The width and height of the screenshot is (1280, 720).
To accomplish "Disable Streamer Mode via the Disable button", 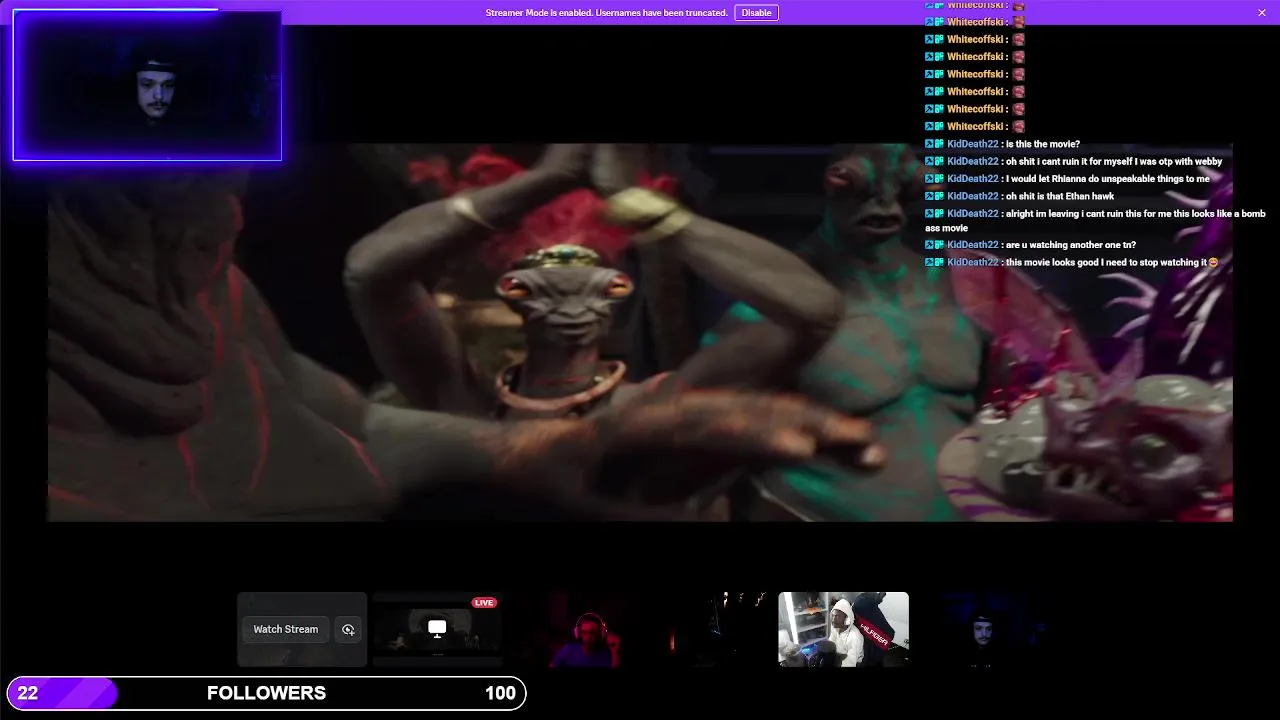I will click(x=756, y=13).
